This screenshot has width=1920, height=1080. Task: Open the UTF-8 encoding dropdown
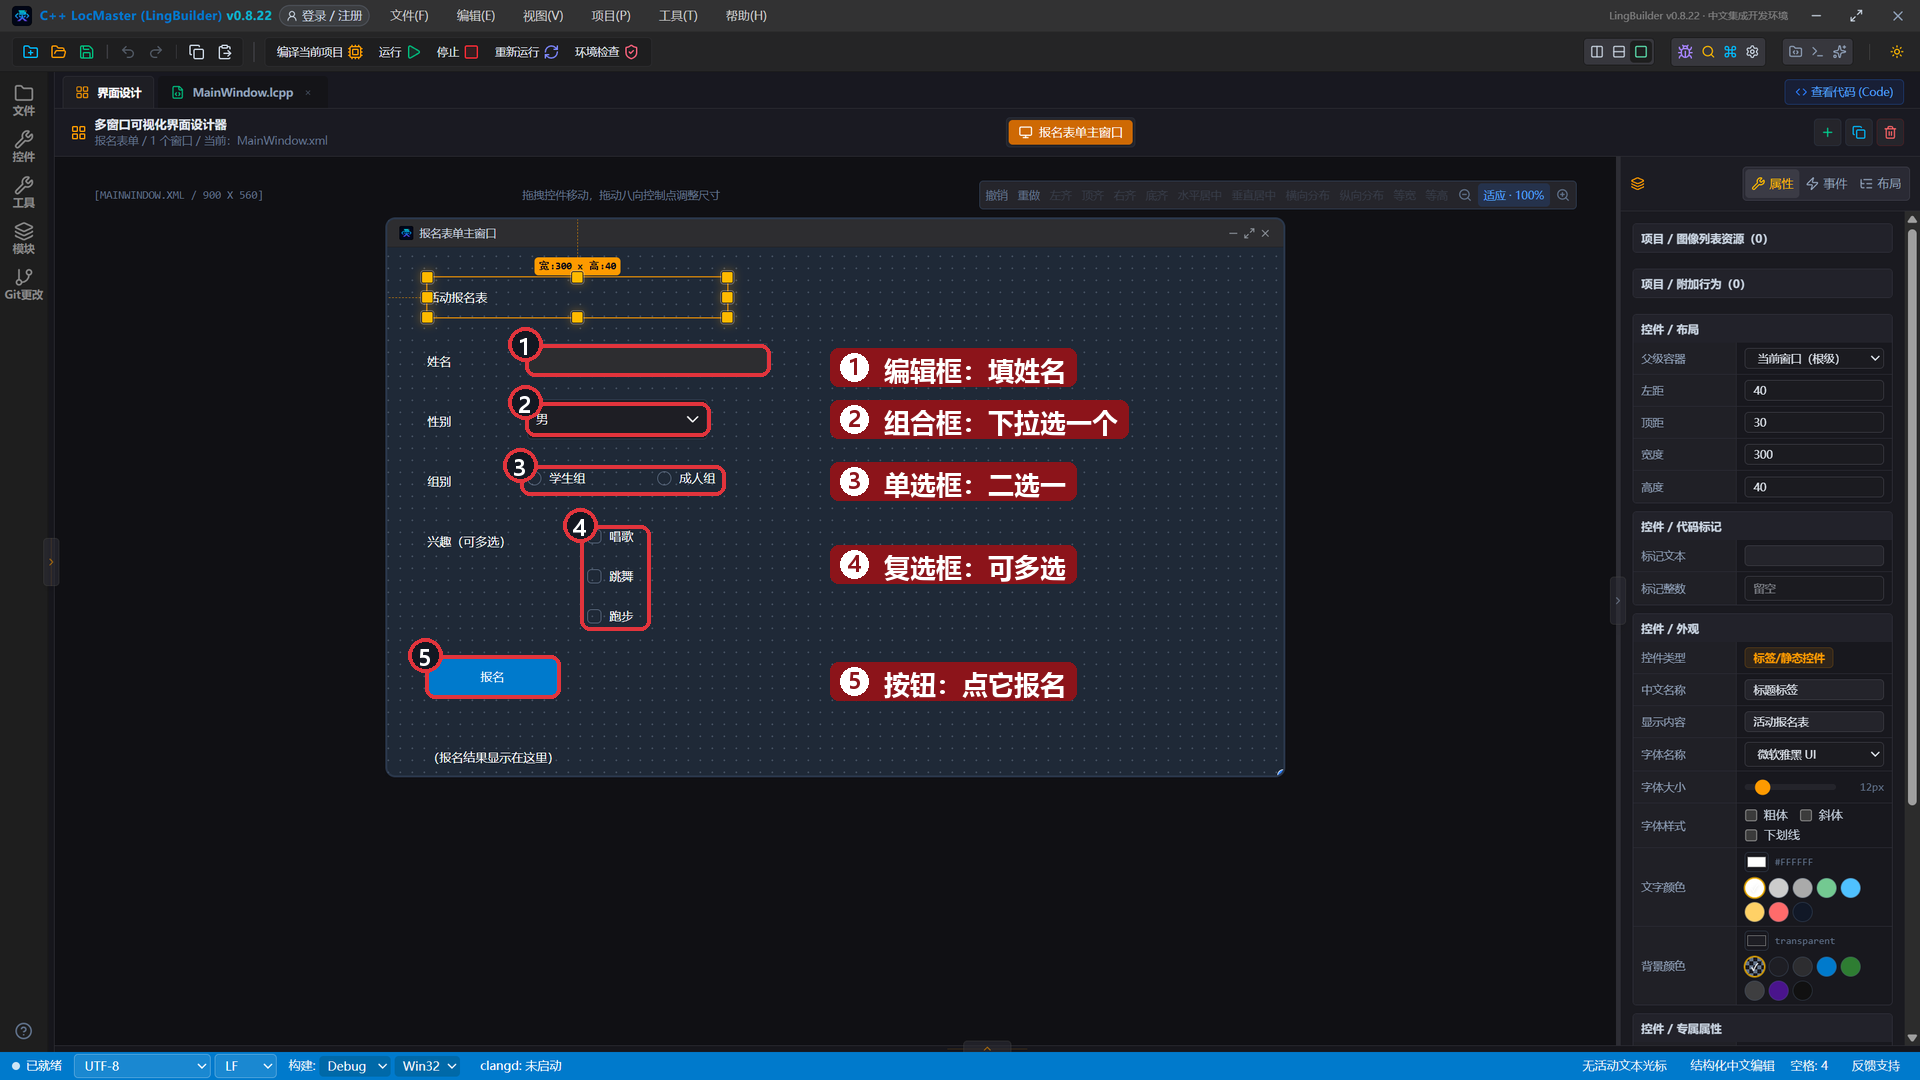[x=142, y=1066]
